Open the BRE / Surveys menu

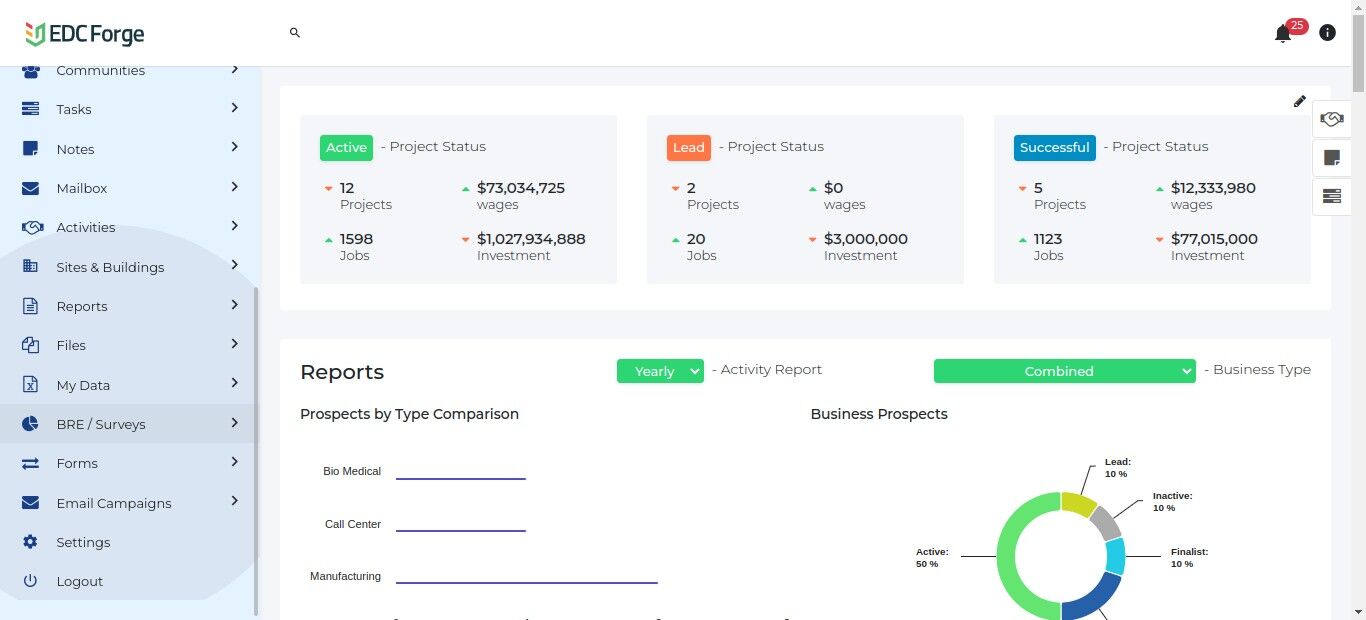coord(101,424)
